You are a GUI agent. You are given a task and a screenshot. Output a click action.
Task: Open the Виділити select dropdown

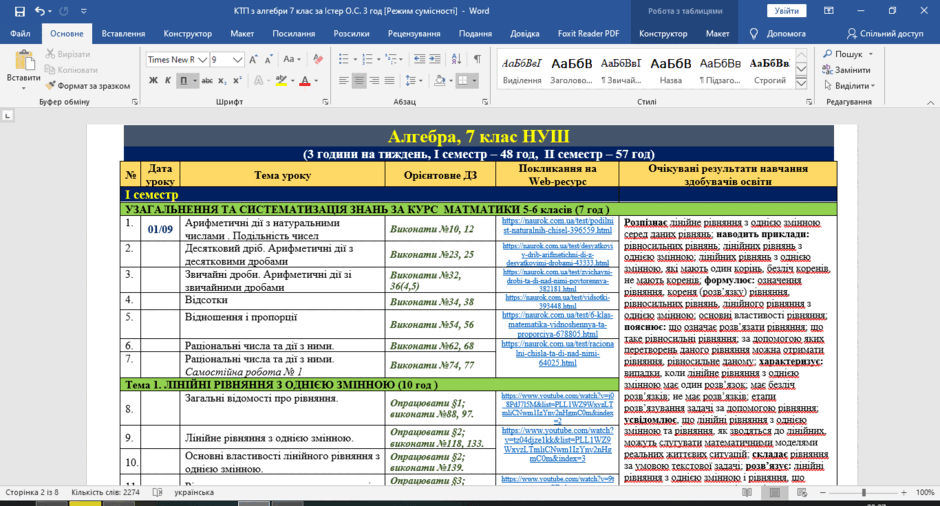(849, 86)
